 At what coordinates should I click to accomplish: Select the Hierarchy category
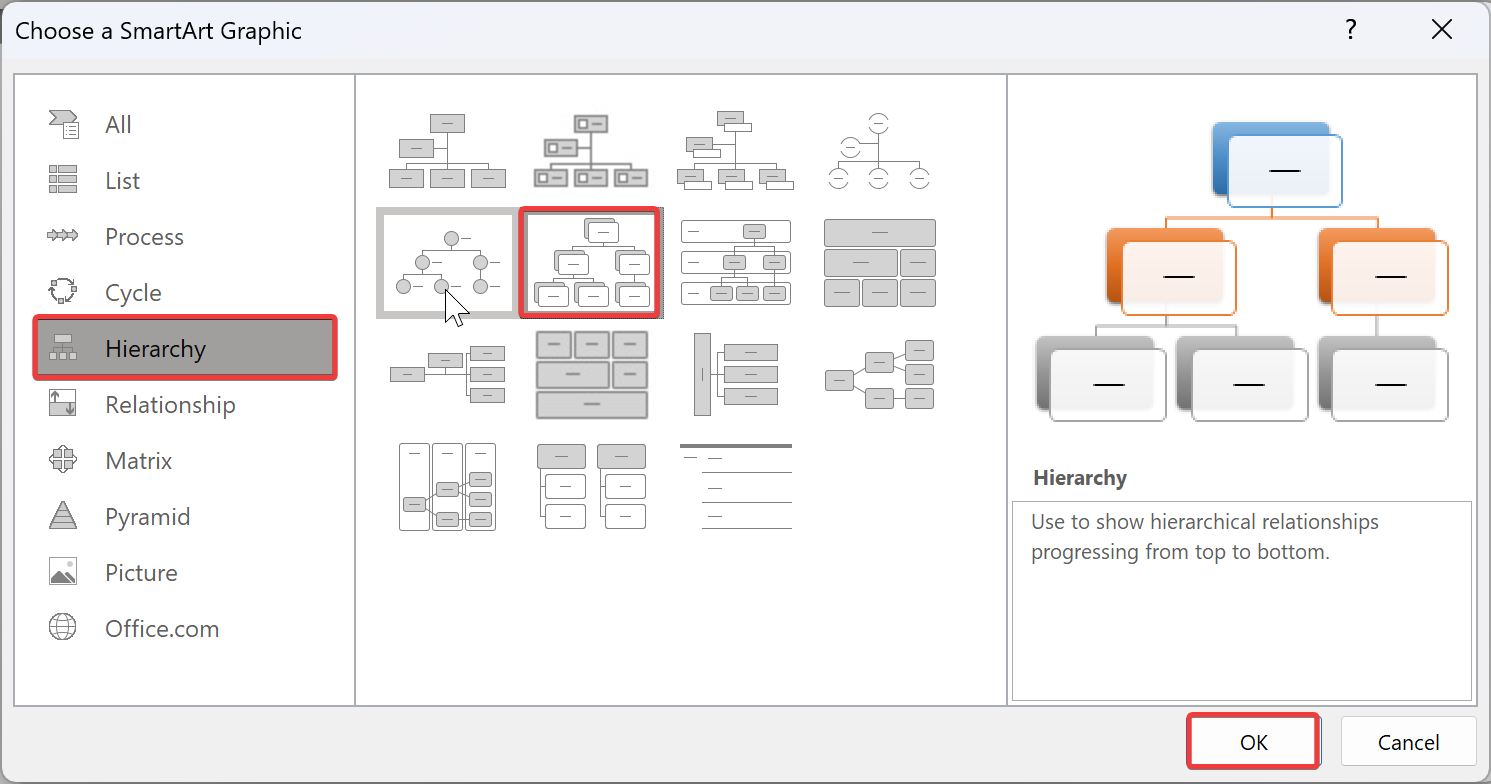tap(185, 348)
